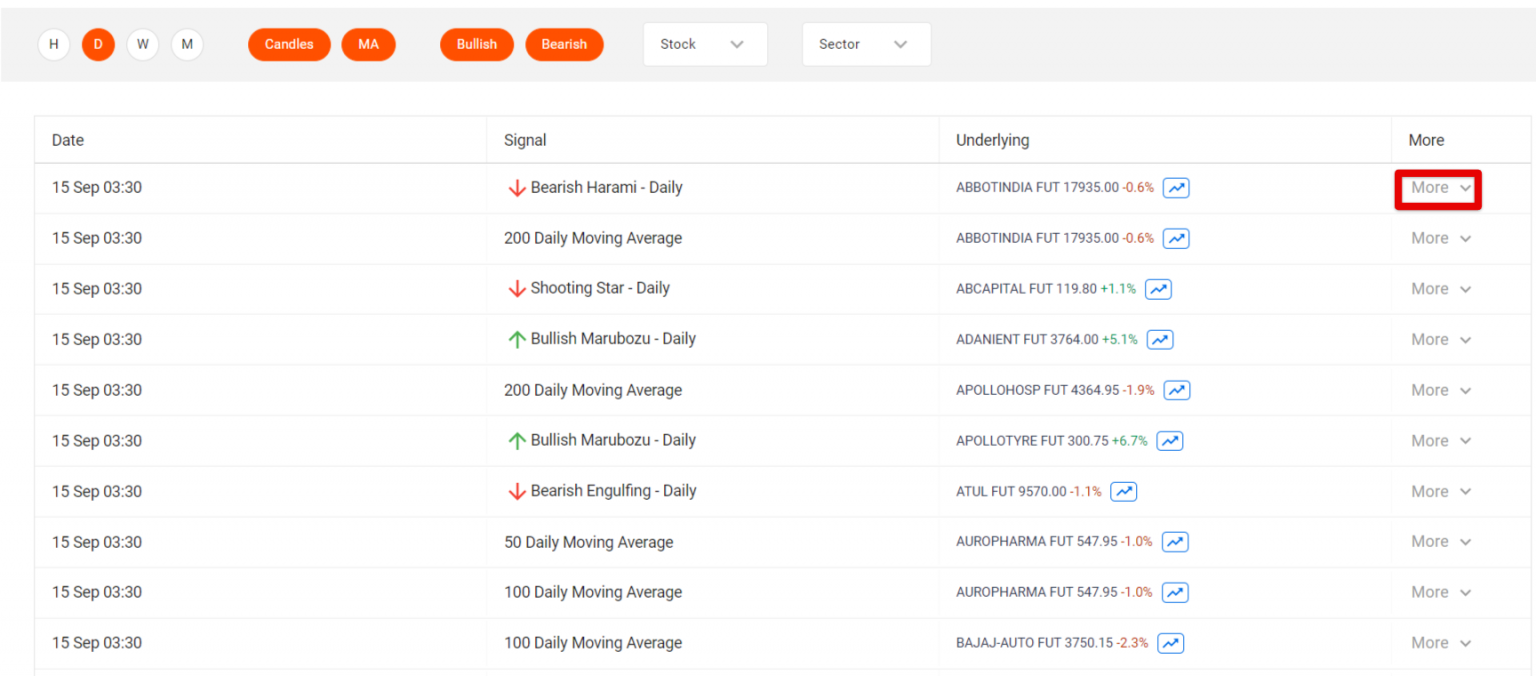Select the Hourly timeframe circle
The height and width of the screenshot is (676, 1536).
(53, 44)
